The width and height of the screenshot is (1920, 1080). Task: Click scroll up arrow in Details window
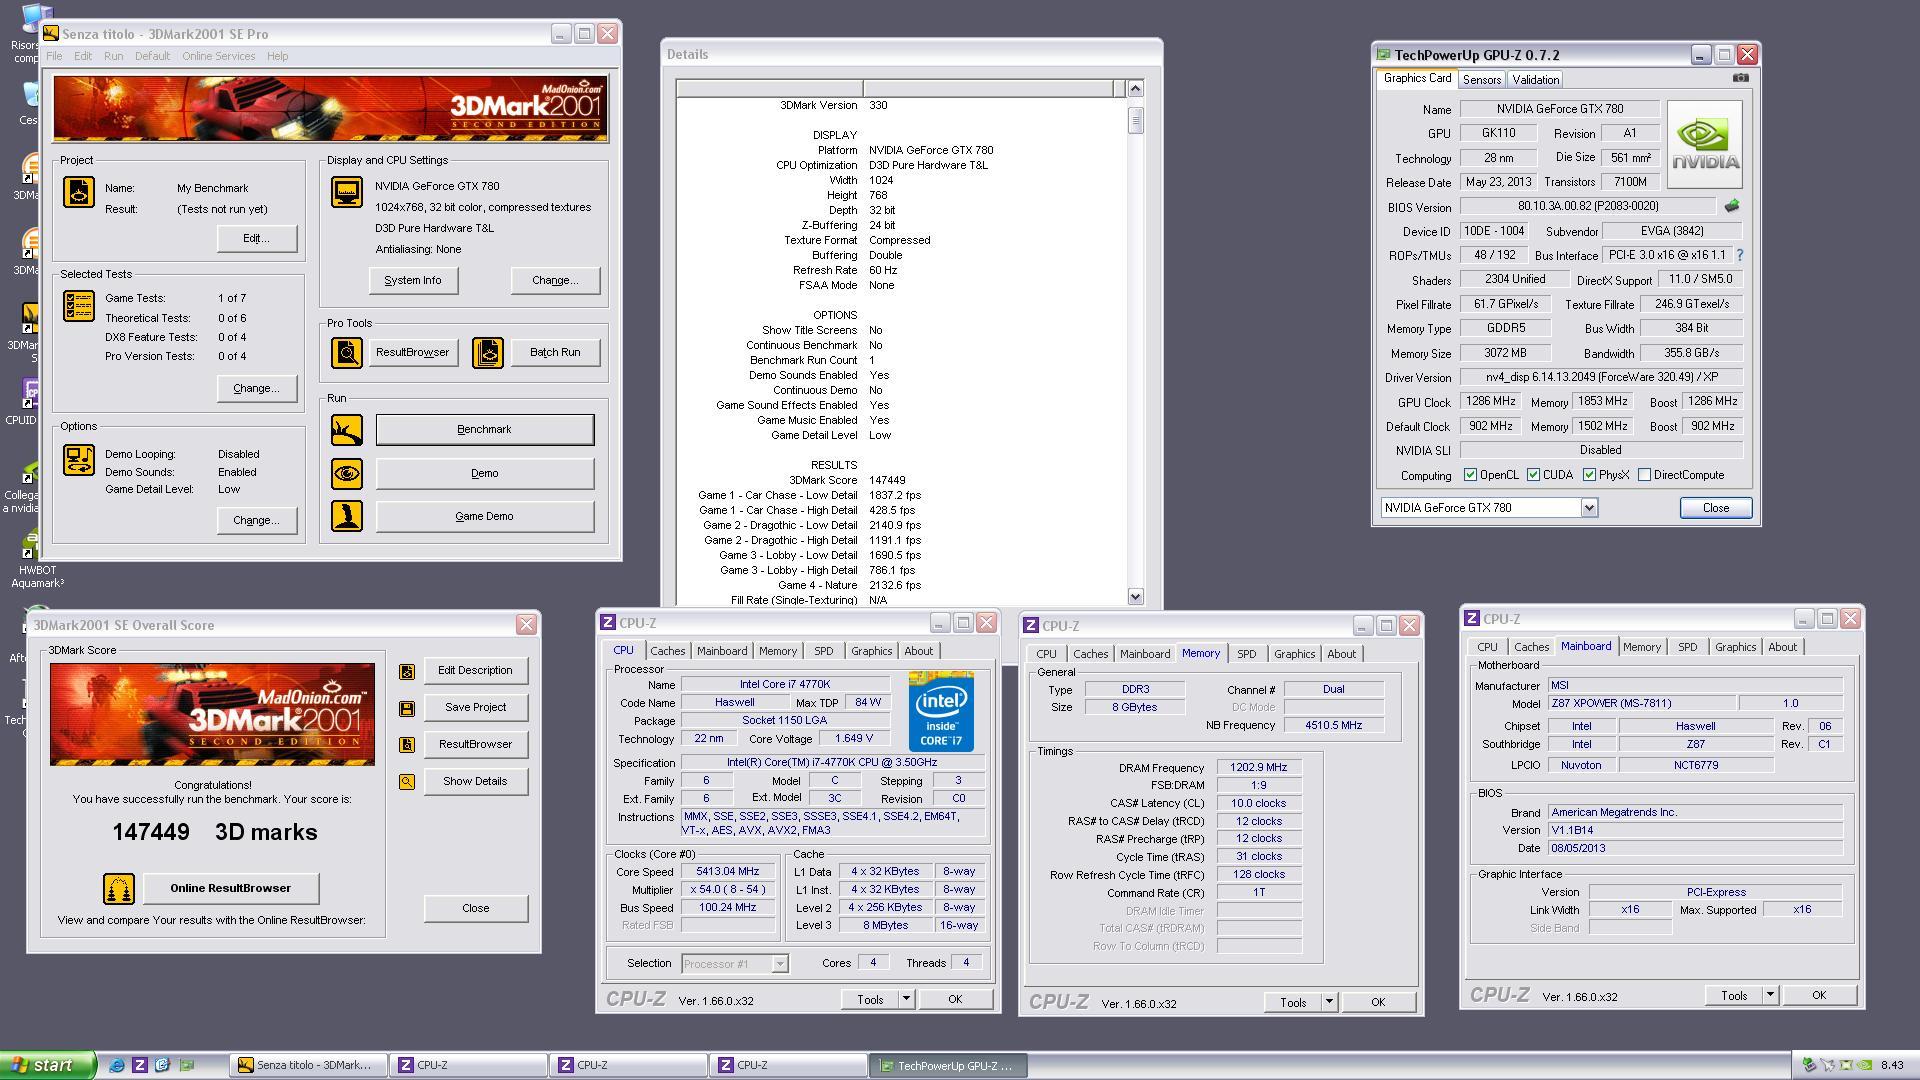(x=1135, y=89)
